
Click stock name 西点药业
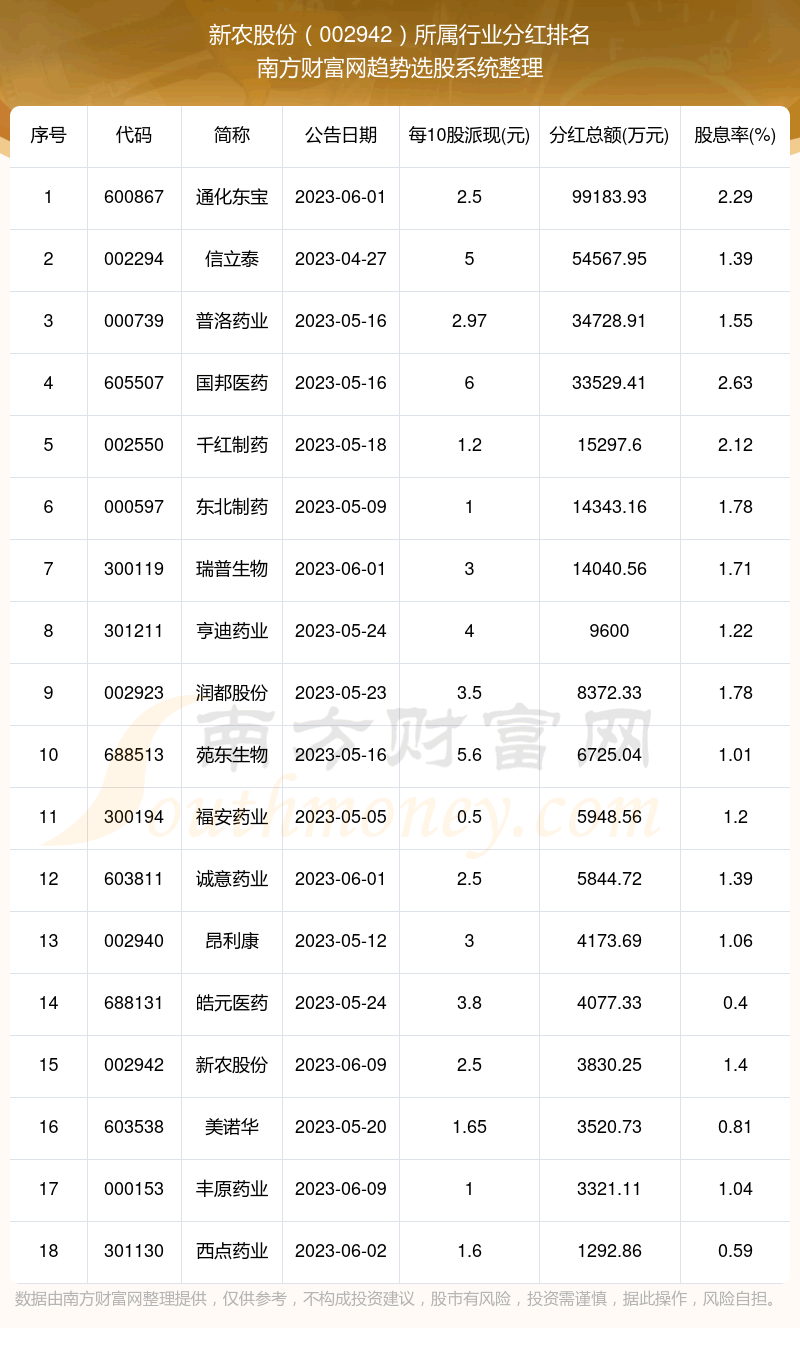[232, 1251]
